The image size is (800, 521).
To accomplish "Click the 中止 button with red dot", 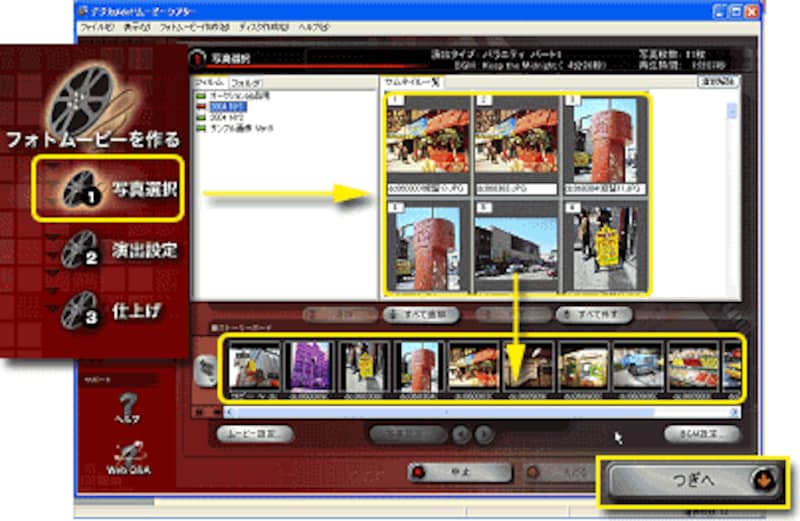I will click(x=460, y=473).
